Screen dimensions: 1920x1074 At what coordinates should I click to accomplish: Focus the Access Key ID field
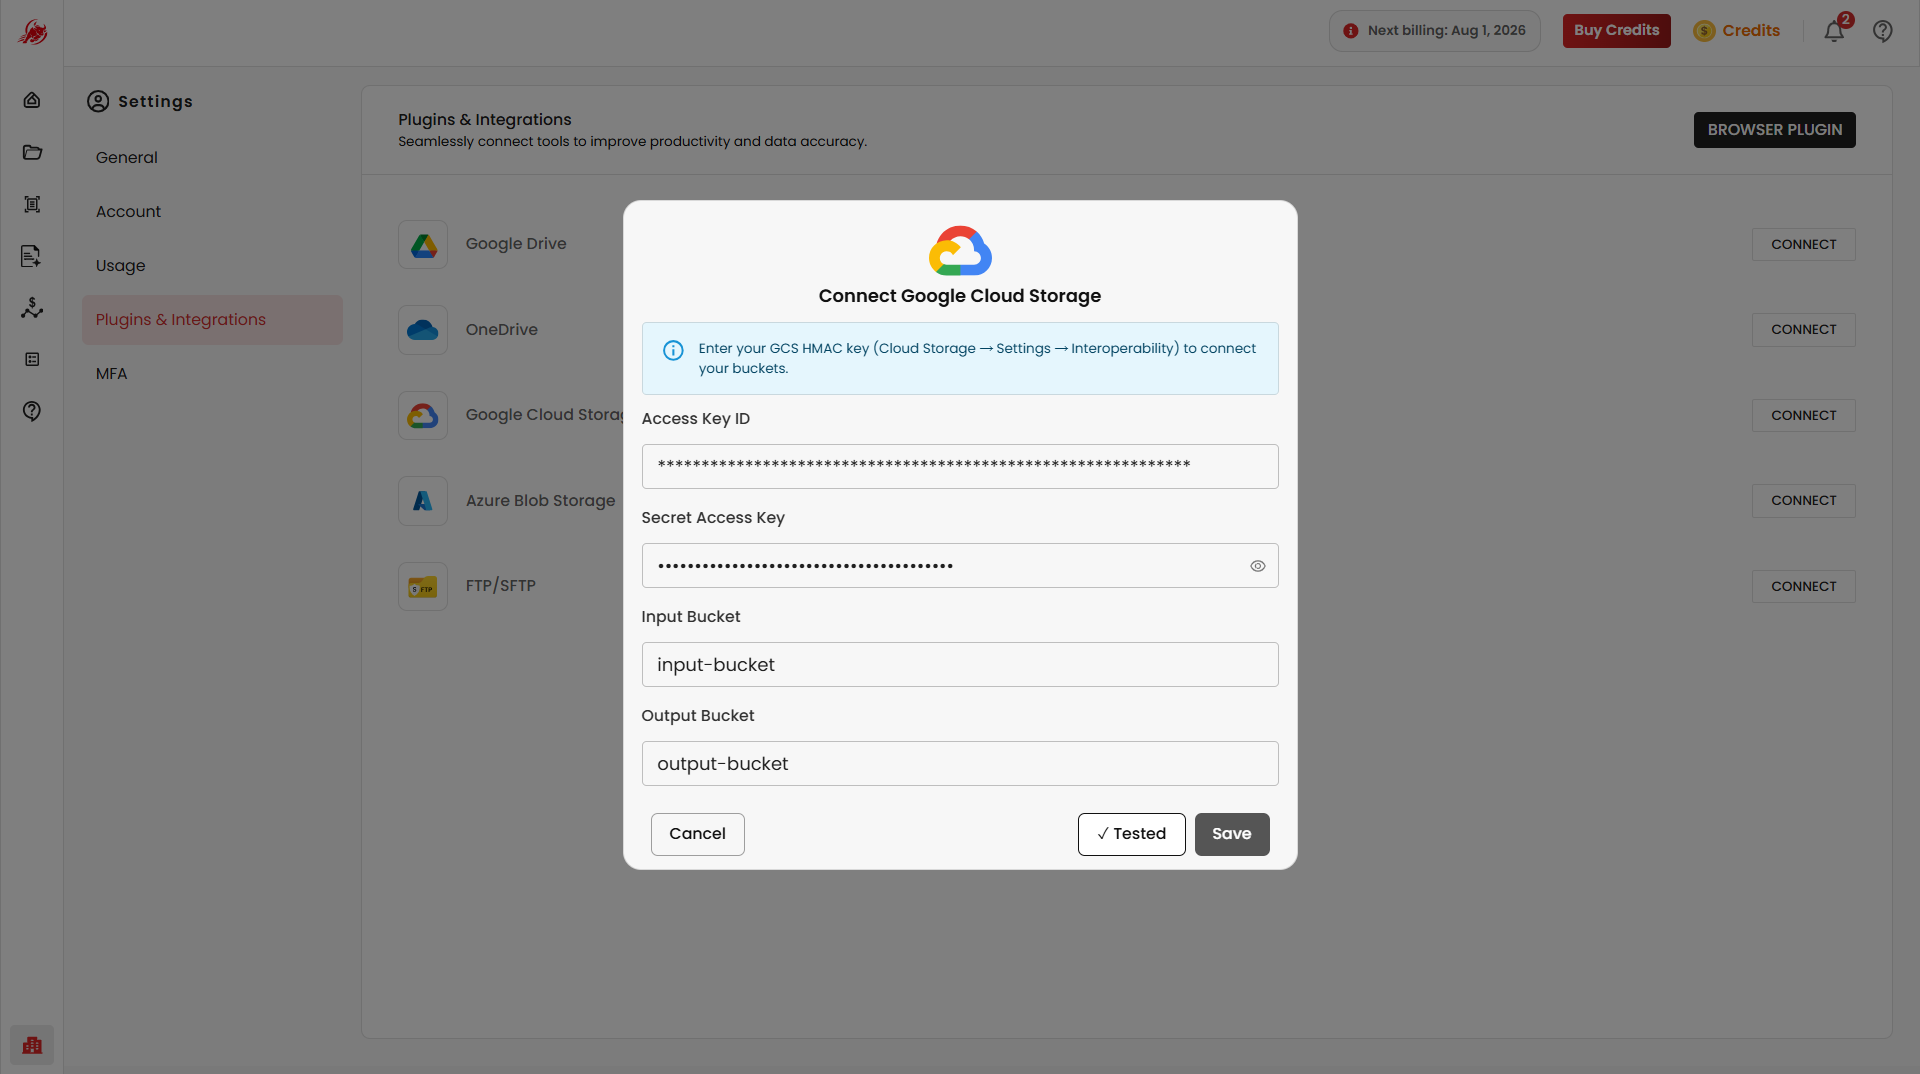(x=960, y=467)
